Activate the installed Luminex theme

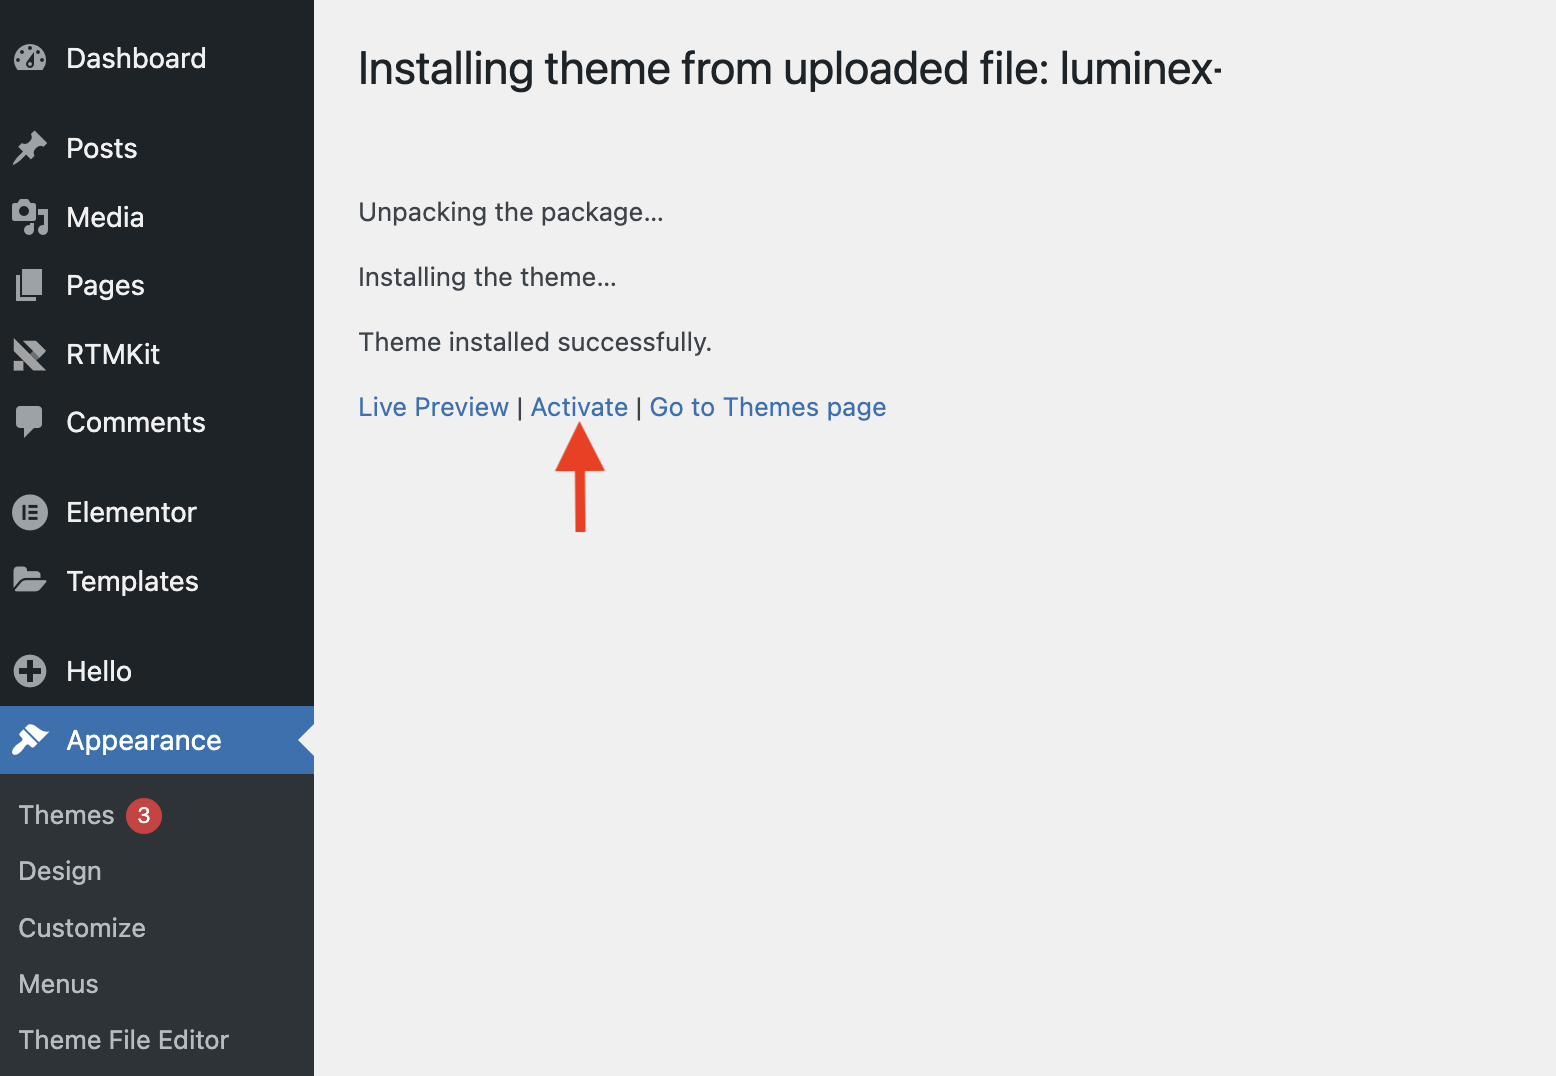[x=579, y=407]
